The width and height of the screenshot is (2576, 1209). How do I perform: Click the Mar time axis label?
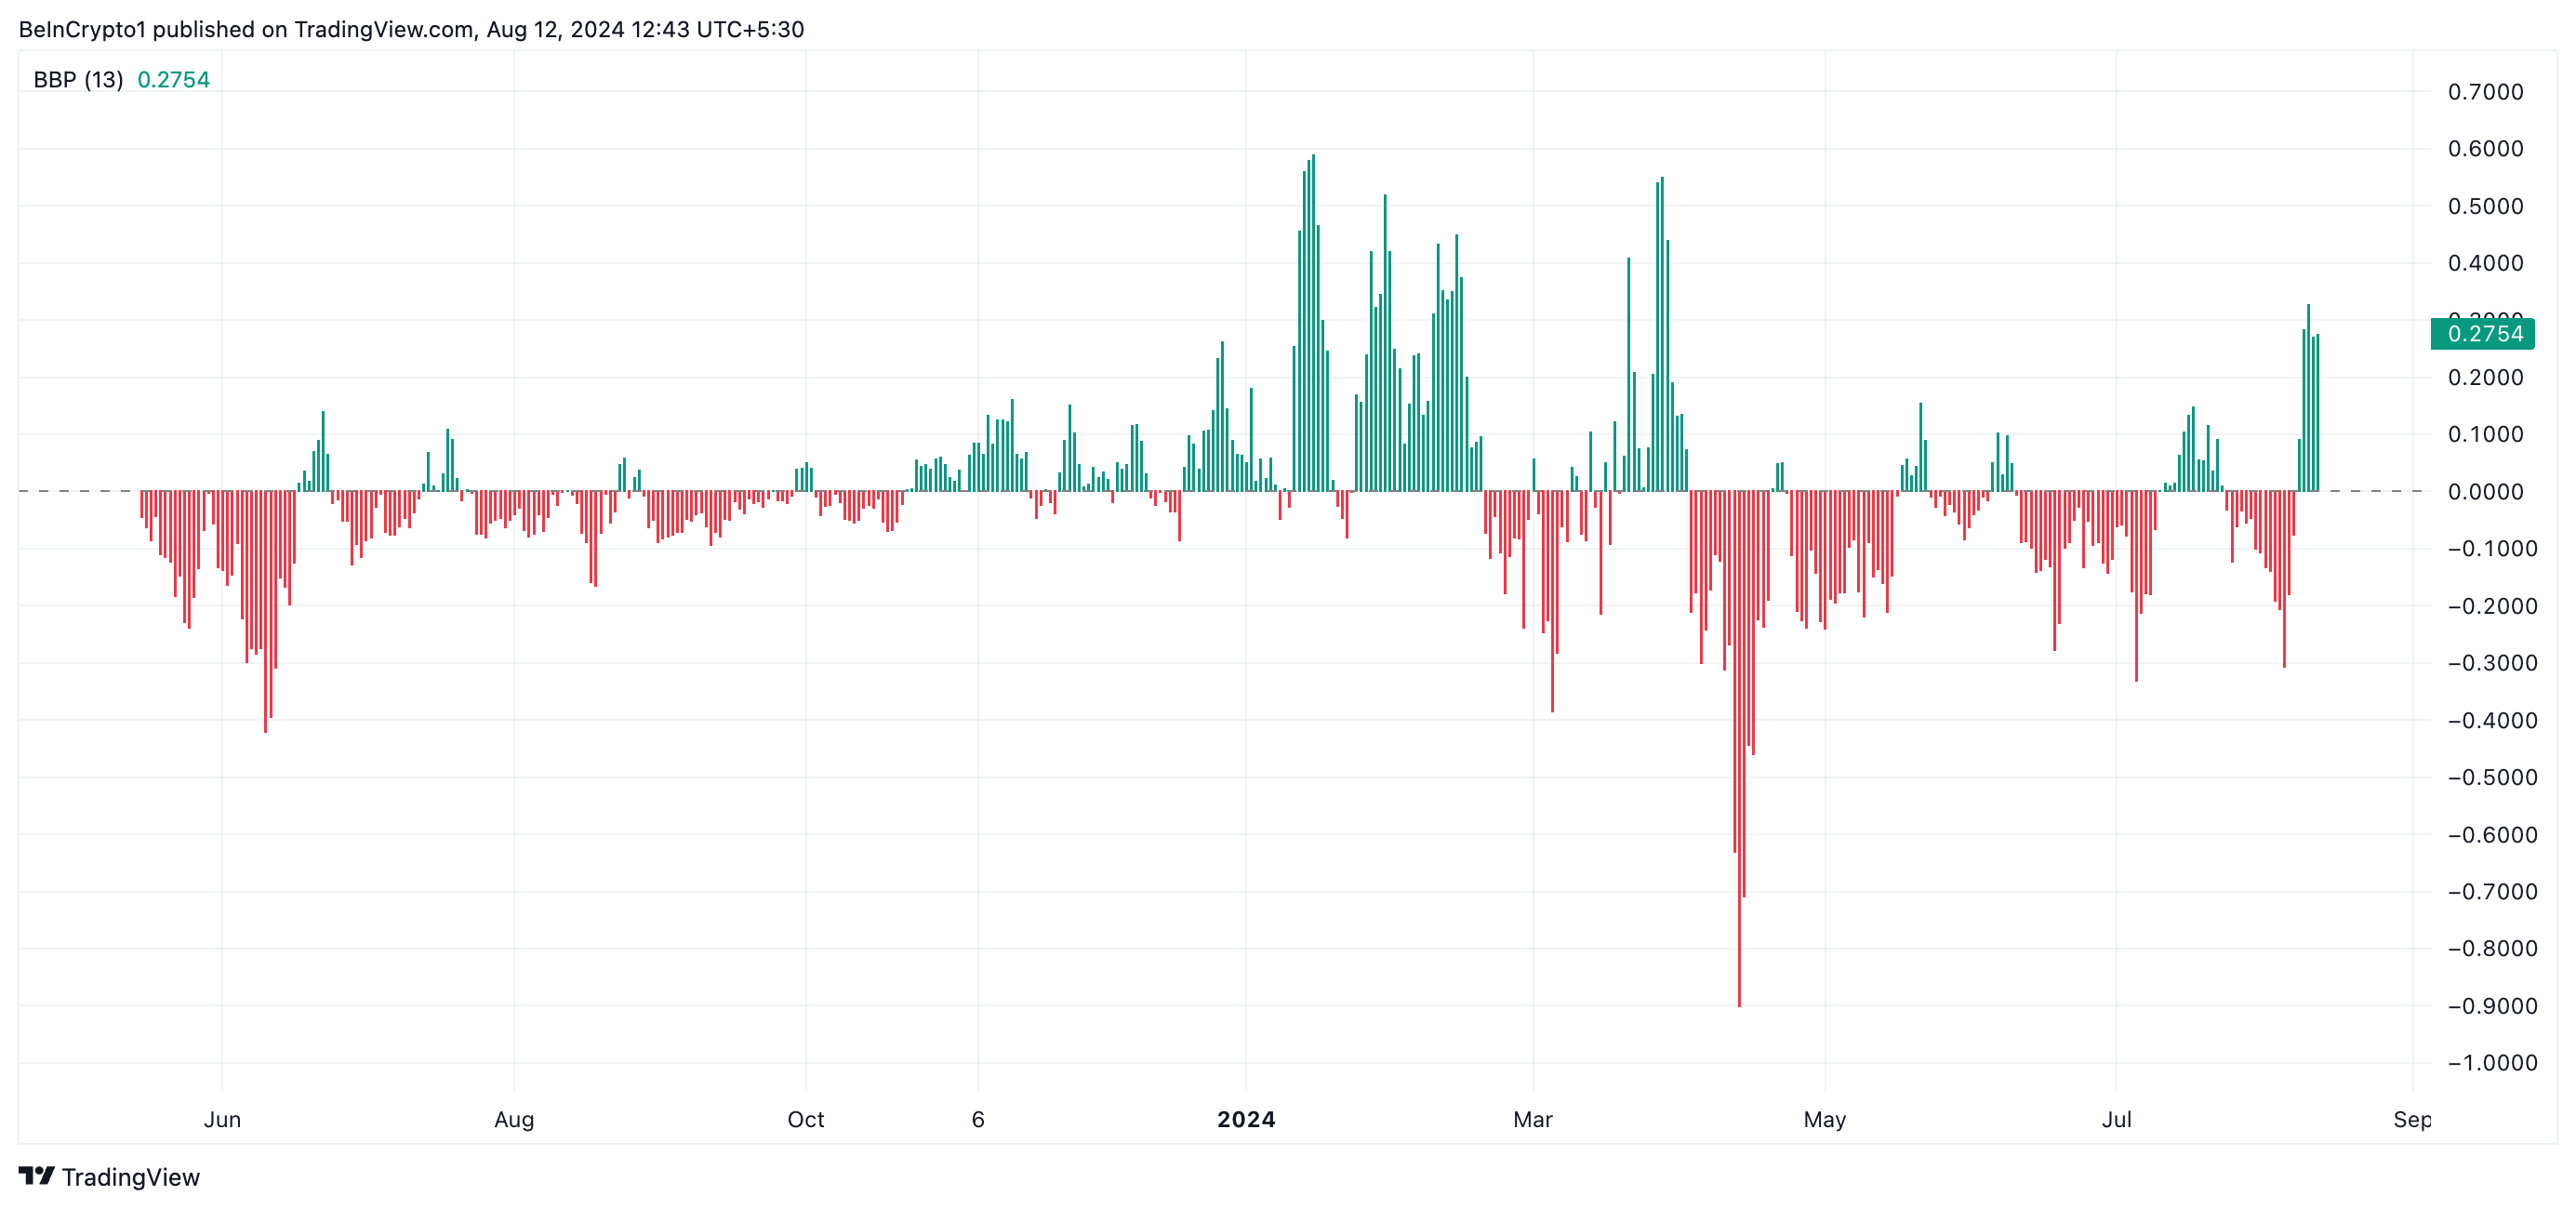coord(1533,1119)
